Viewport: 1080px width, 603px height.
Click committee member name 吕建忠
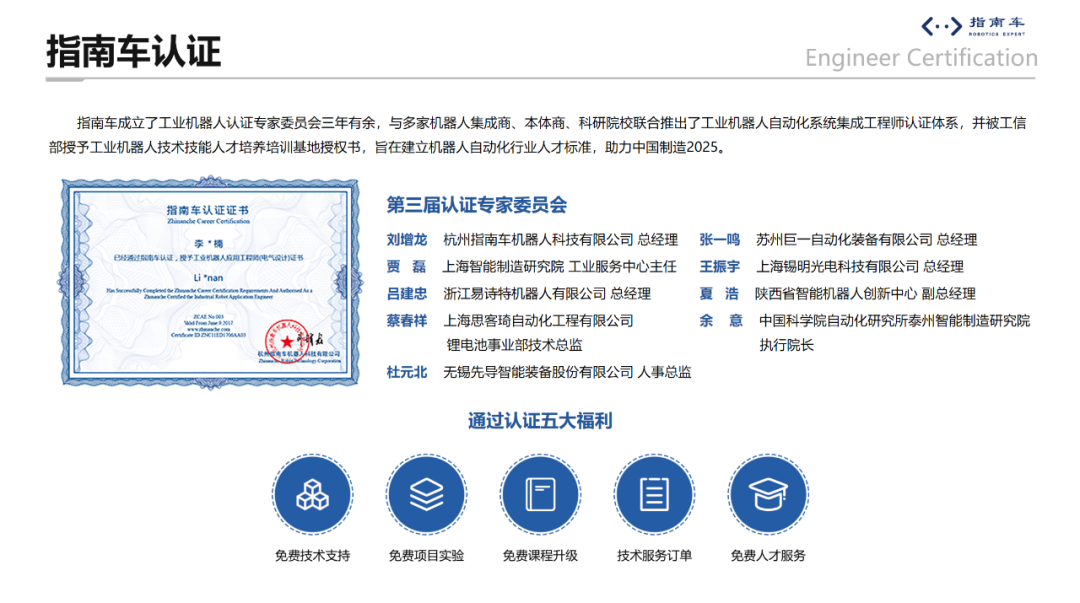[406, 294]
